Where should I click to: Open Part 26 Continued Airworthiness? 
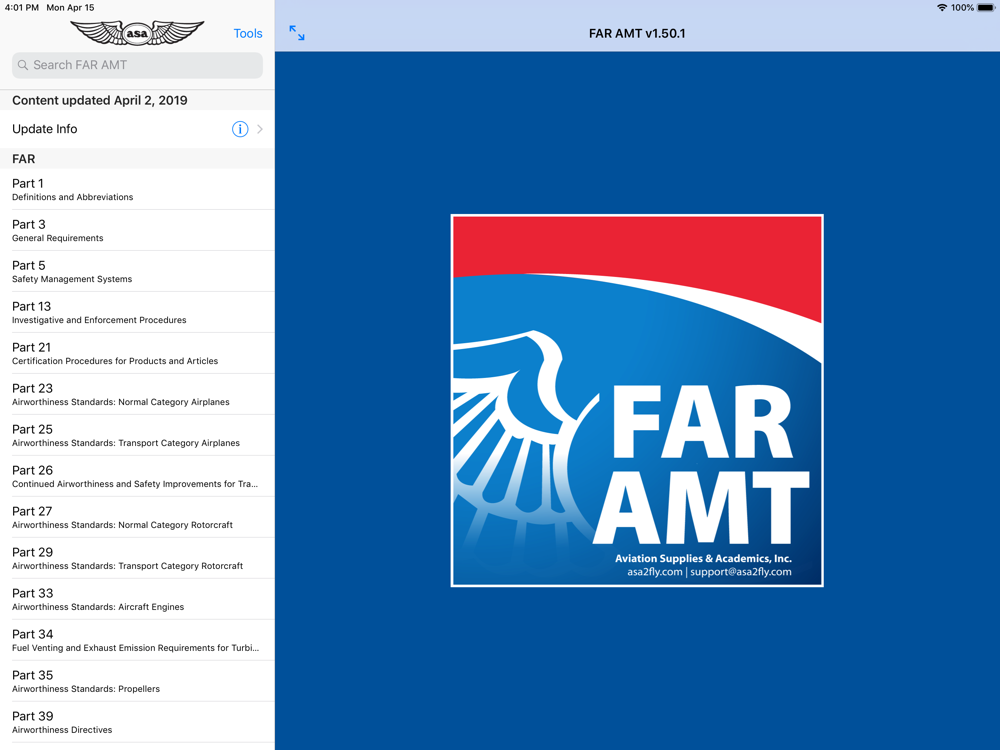click(x=137, y=476)
